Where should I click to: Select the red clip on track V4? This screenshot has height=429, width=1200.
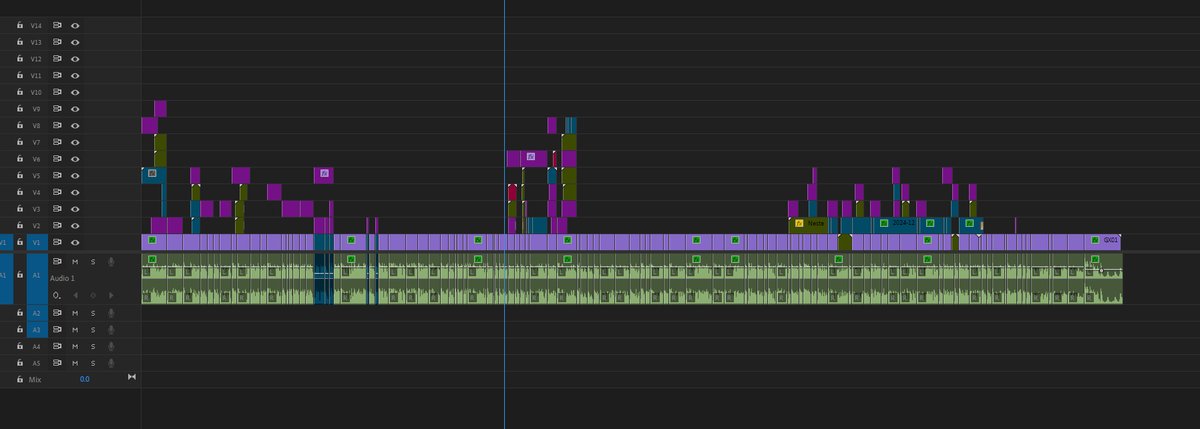(x=513, y=192)
